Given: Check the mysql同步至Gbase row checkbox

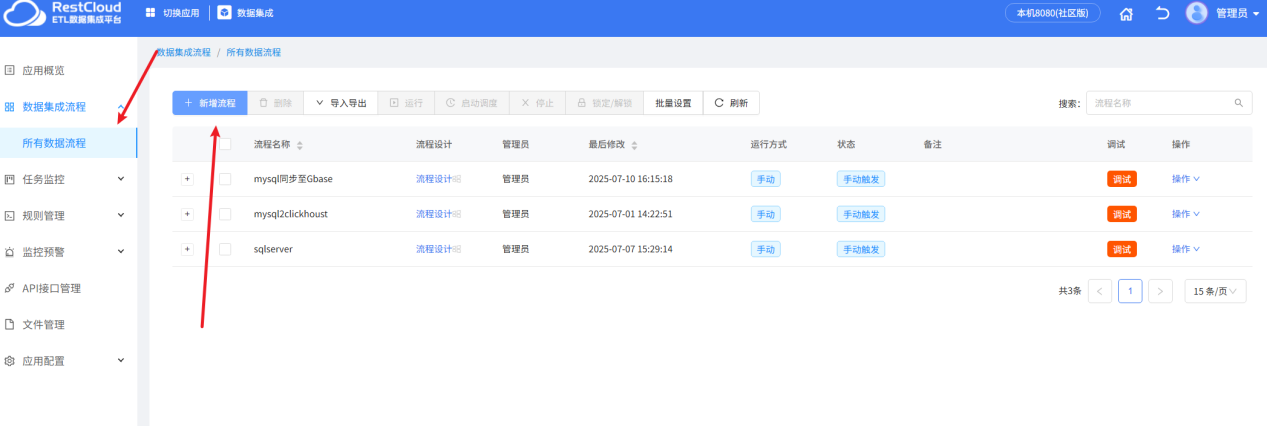Looking at the screenshot, I should click(225, 179).
